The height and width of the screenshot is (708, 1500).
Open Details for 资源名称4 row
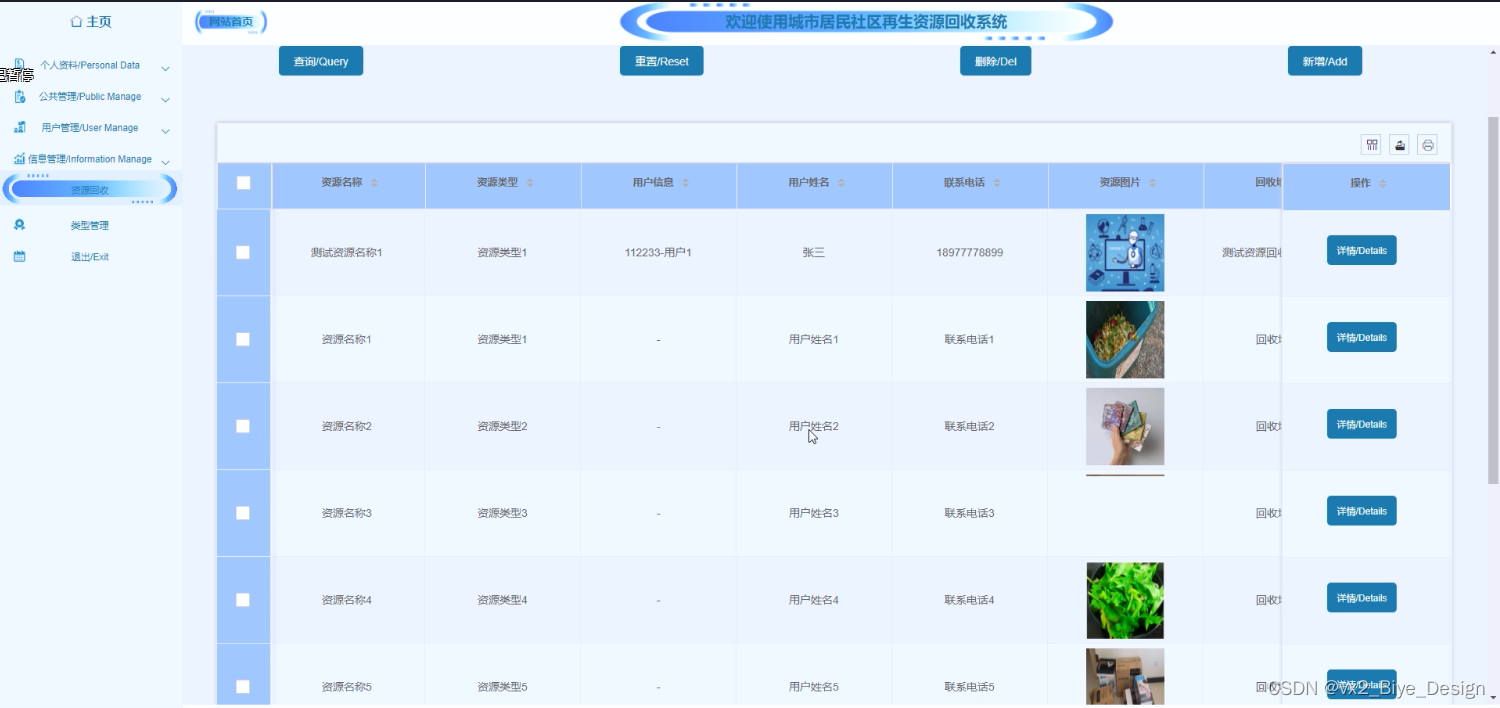1362,598
